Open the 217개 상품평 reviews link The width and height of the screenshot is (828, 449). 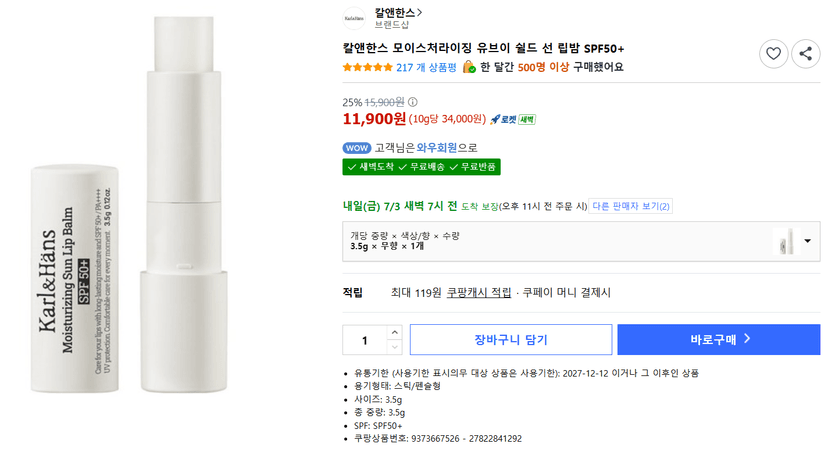click(x=426, y=67)
